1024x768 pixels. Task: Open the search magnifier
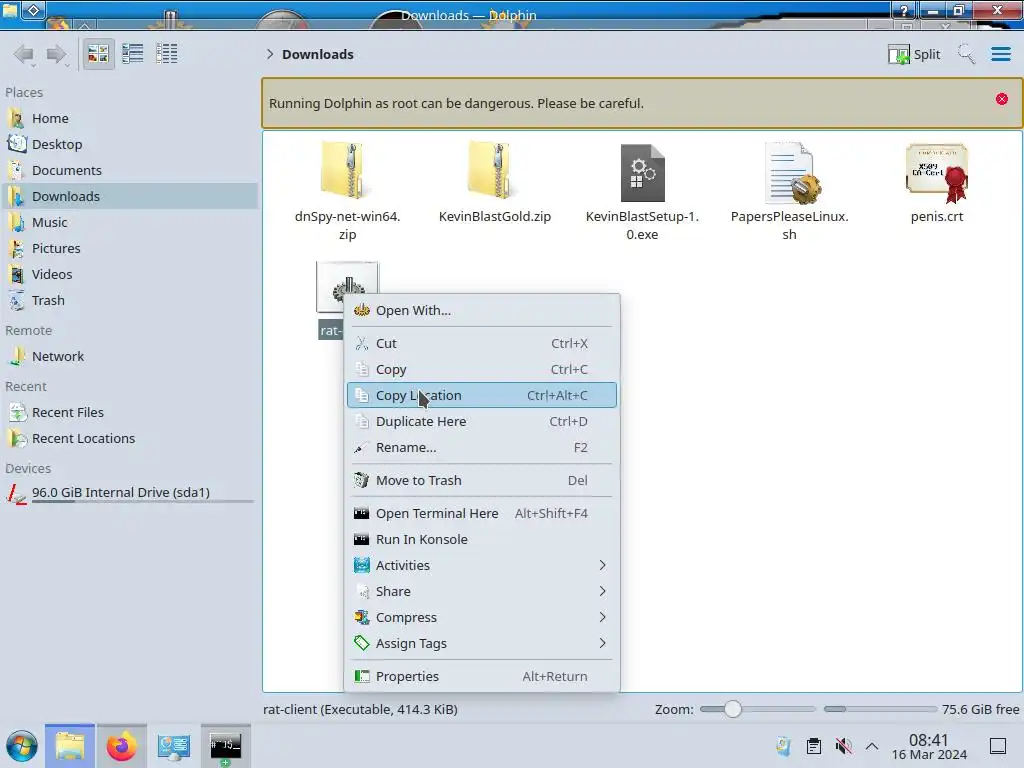[966, 54]
